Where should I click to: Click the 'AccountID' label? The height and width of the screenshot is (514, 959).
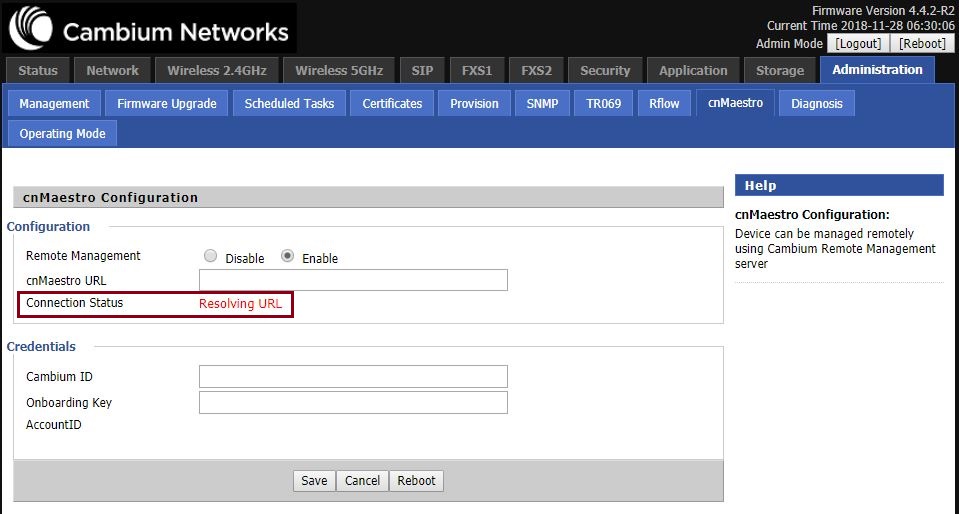[x=54, y=425]
